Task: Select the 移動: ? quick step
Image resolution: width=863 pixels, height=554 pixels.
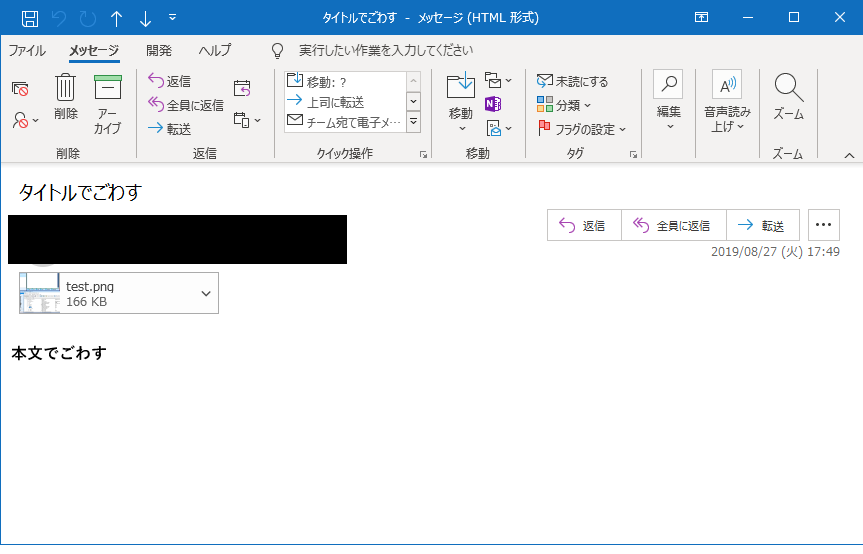Action: [346, 81]
